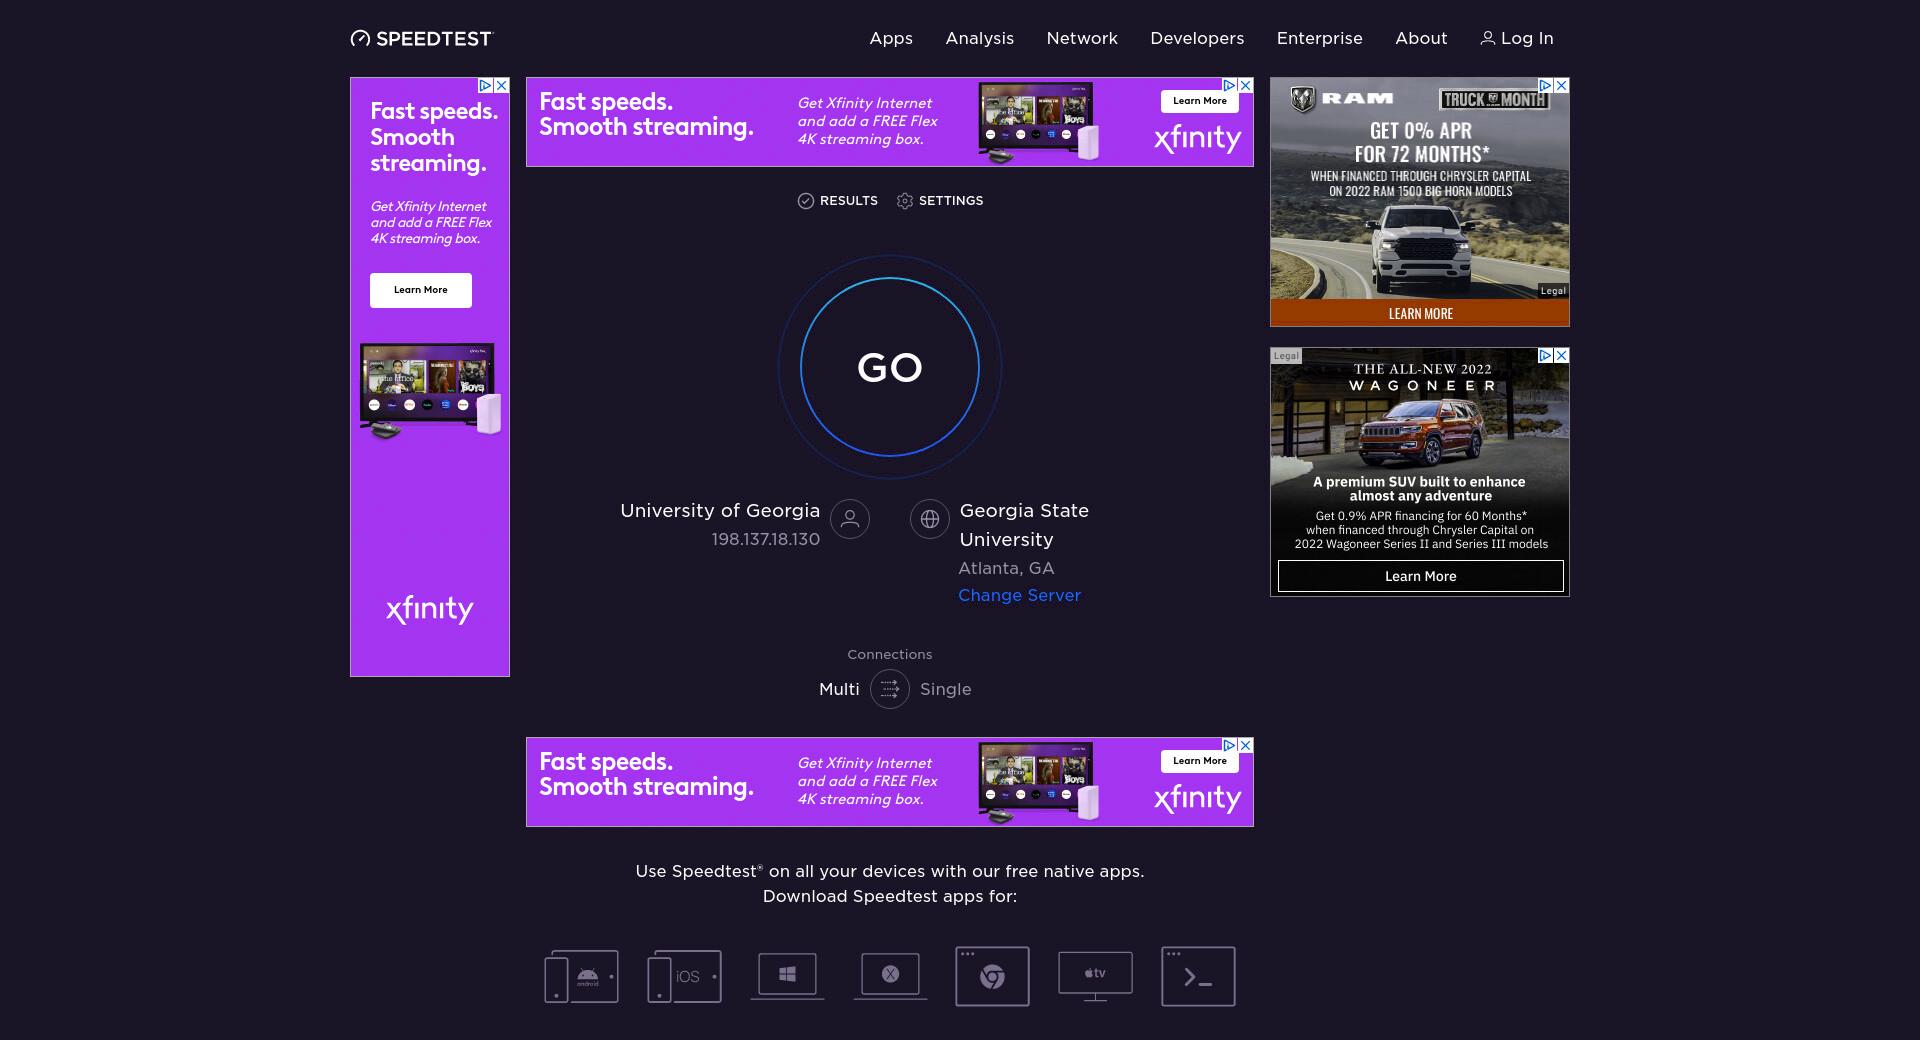Close the bottom Xfinity banner ad
Screen dimensions: 1920x1040
pos(1246,746)
